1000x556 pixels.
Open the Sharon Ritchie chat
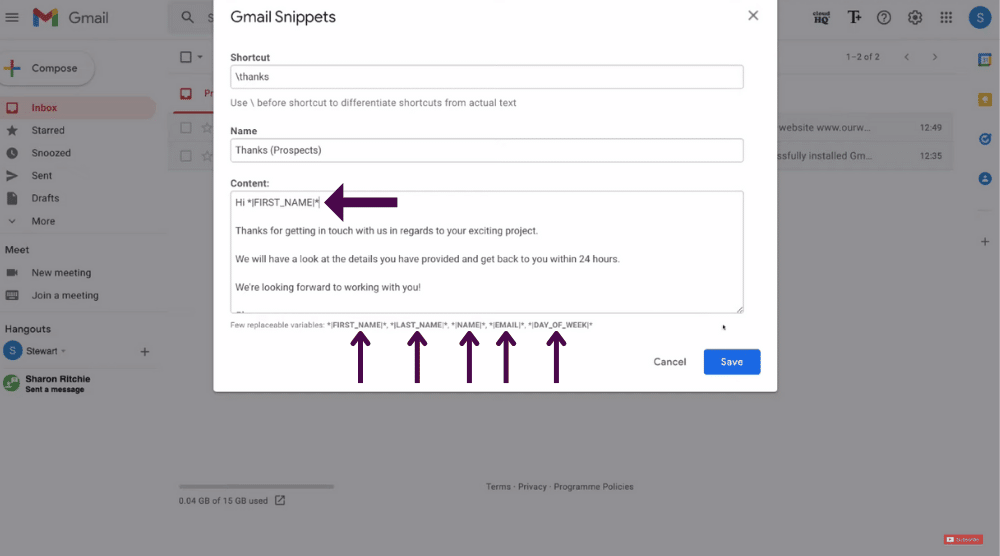tap(57, 383)
